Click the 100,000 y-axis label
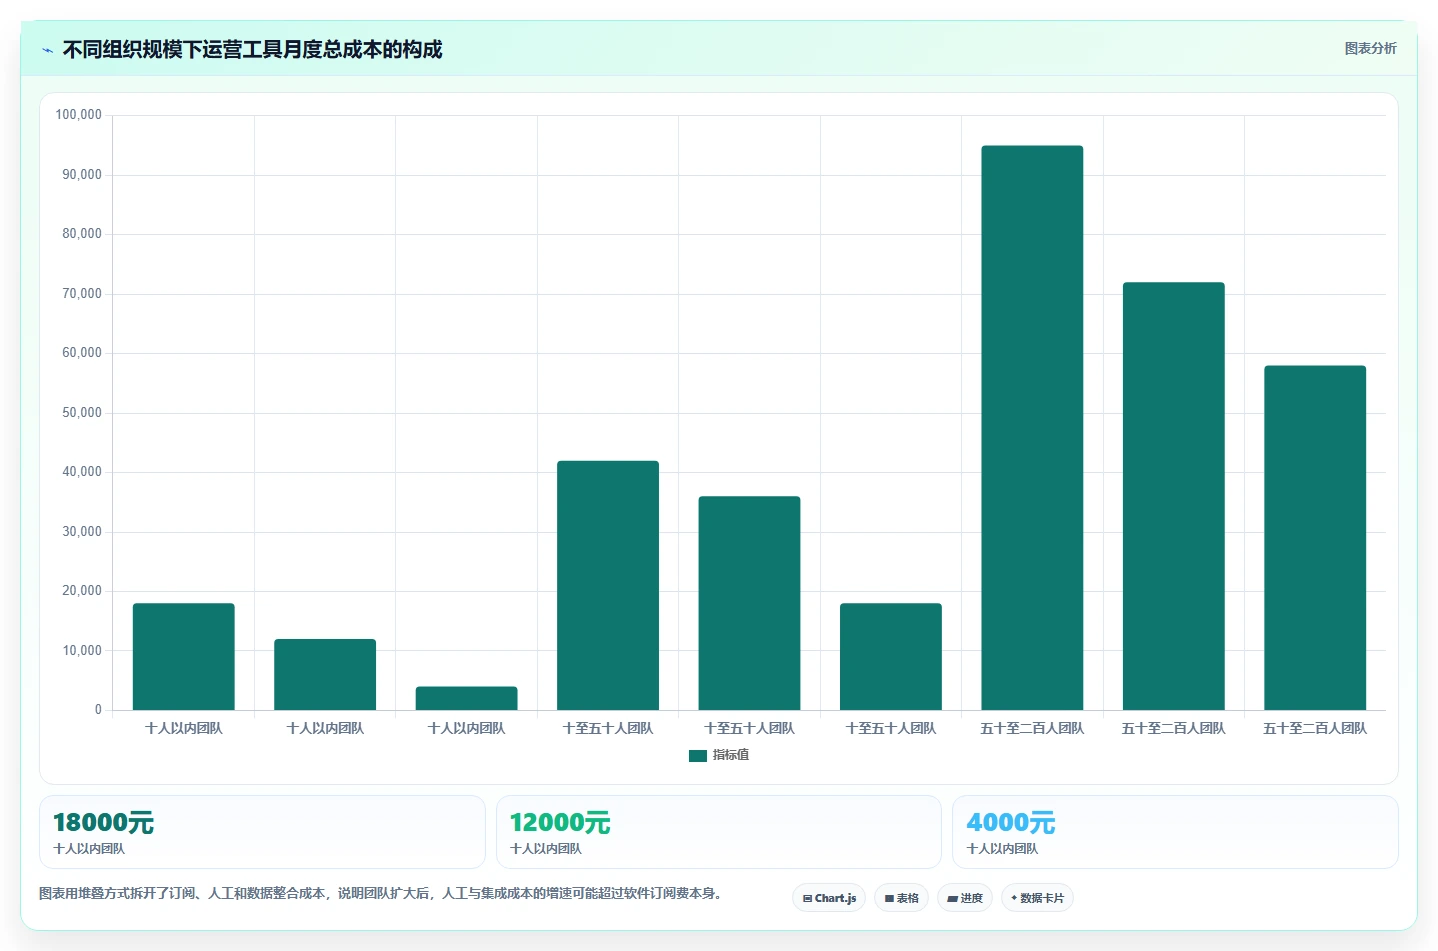 point(79,115)
